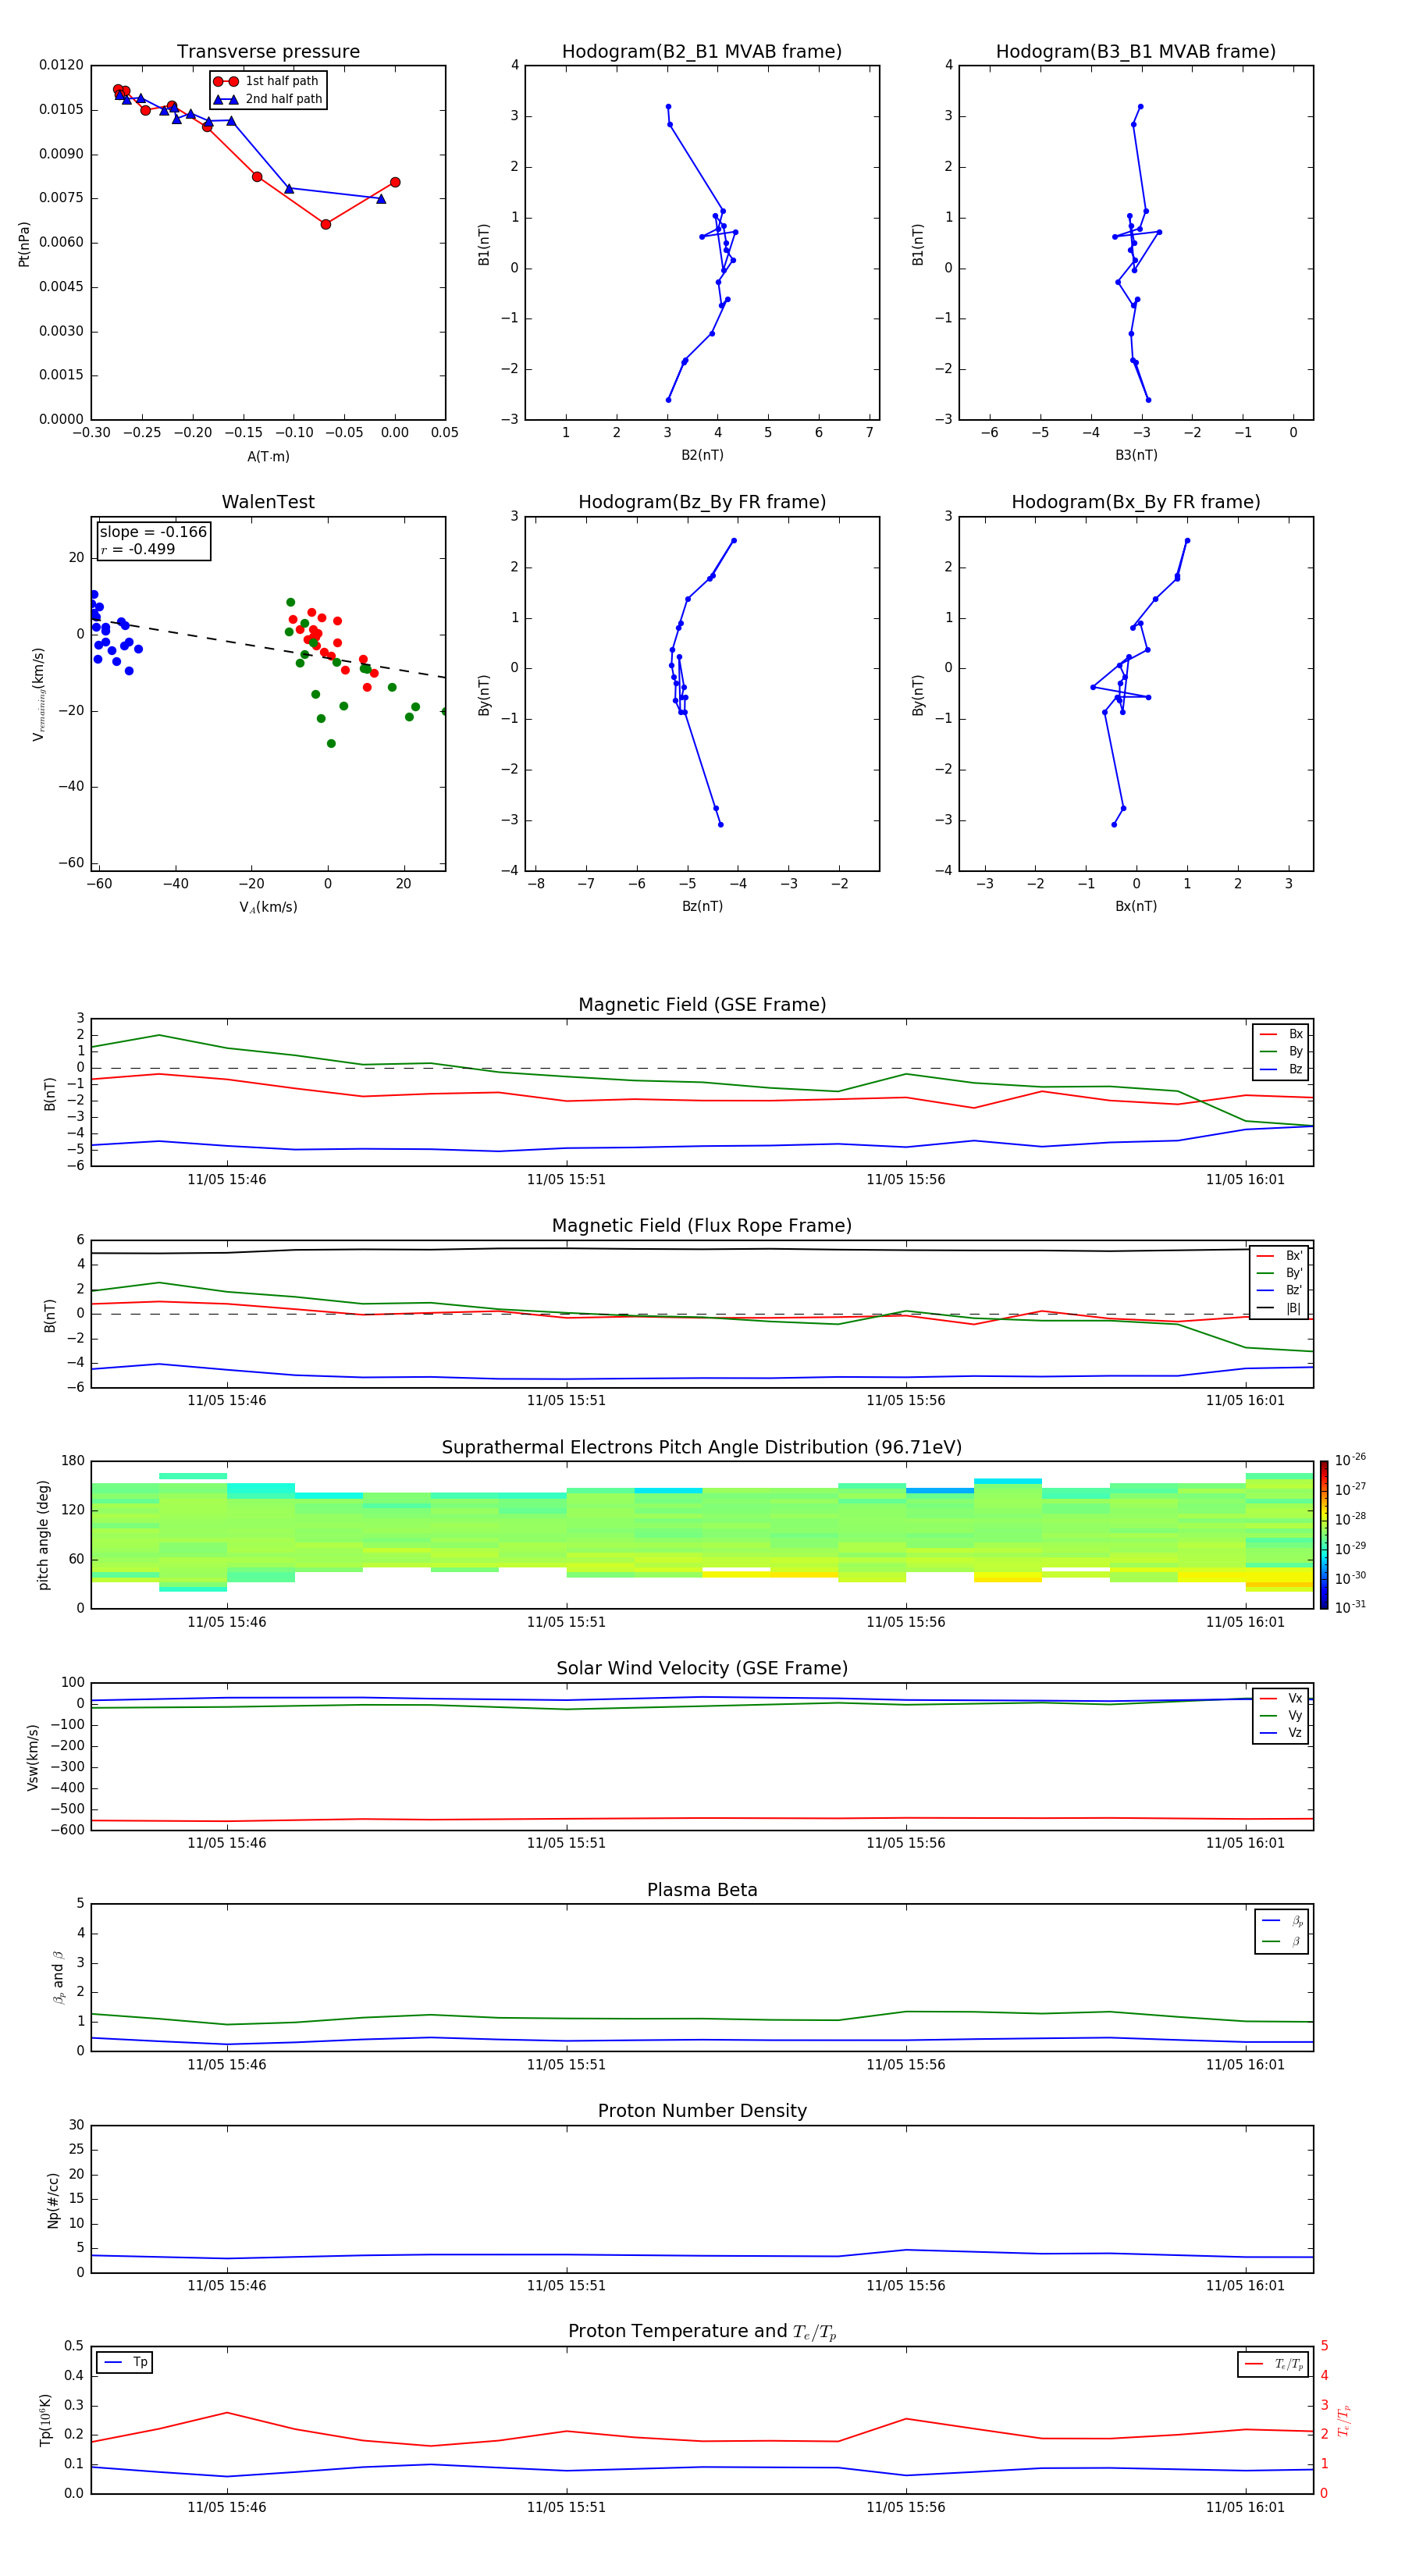The image size is (1405, 2576).
Task: Select the Vx entry in the velocity legend
Action: coord(1281,1698)
